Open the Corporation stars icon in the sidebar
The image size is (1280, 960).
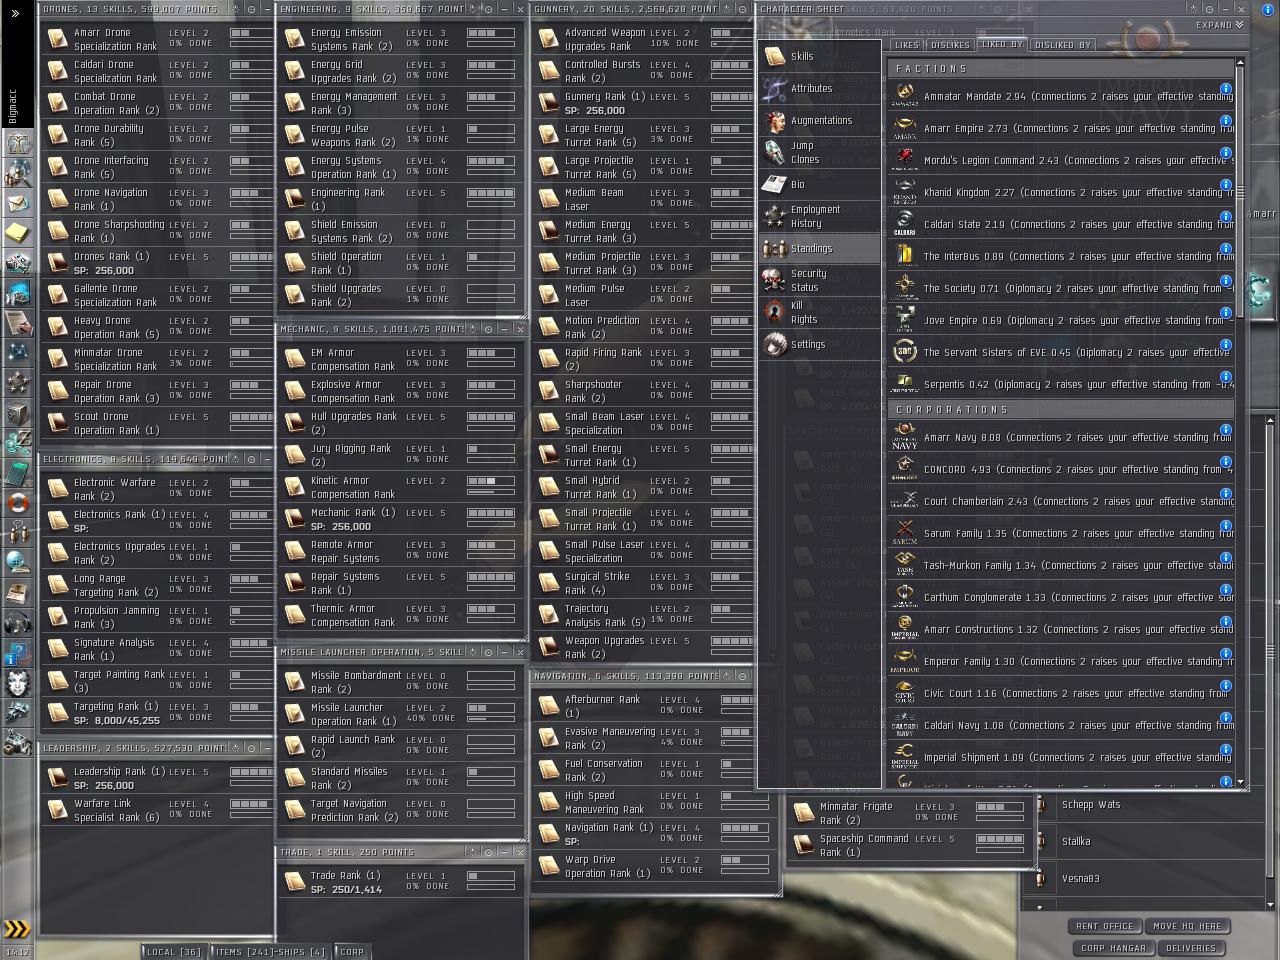tap(18, 383)
